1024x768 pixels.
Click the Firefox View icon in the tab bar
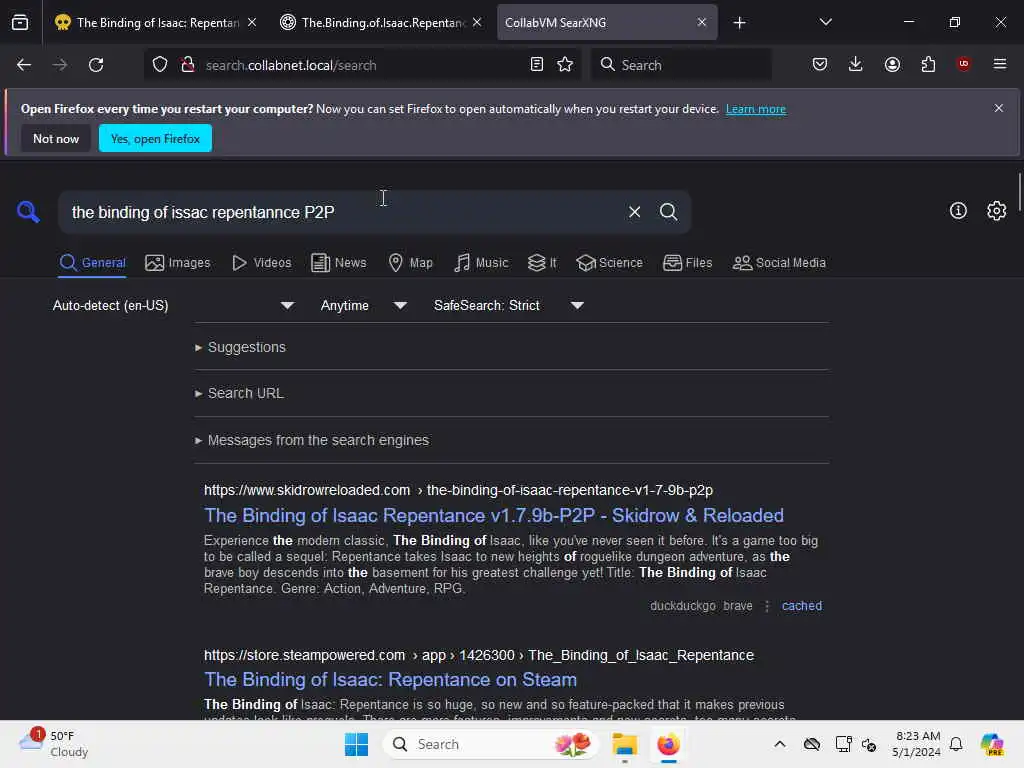(x=20, y=22)
